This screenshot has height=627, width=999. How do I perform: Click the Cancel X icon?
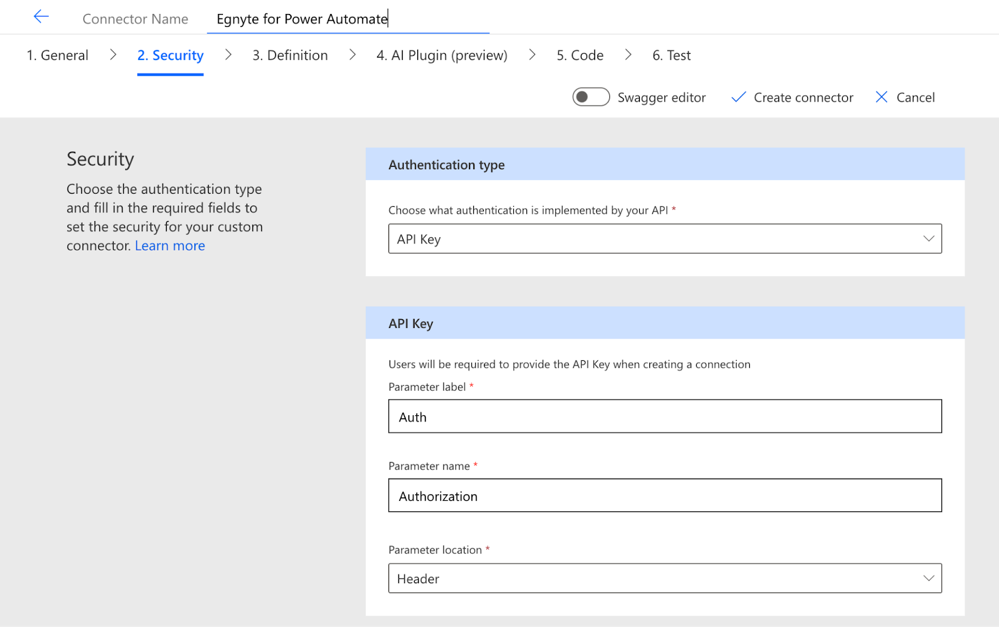tap(881, 97)
